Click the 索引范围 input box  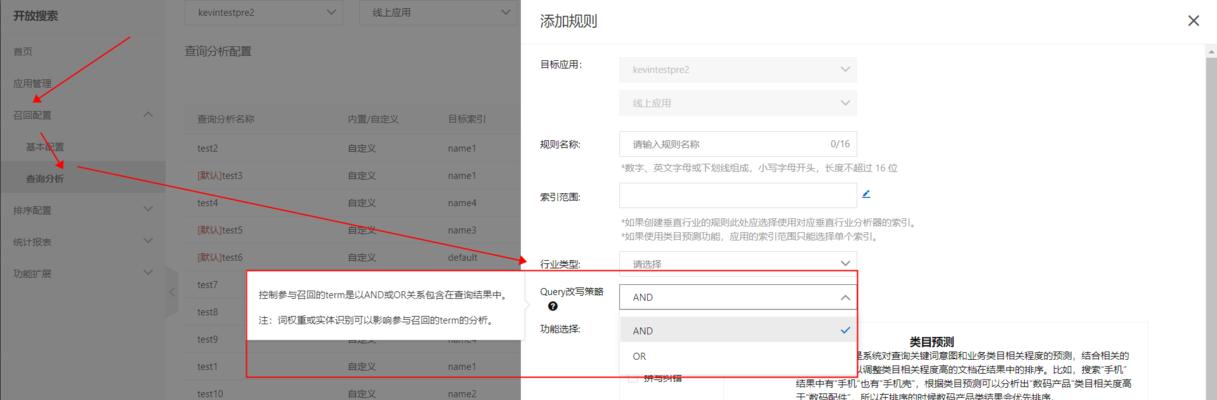coord(738,195)
